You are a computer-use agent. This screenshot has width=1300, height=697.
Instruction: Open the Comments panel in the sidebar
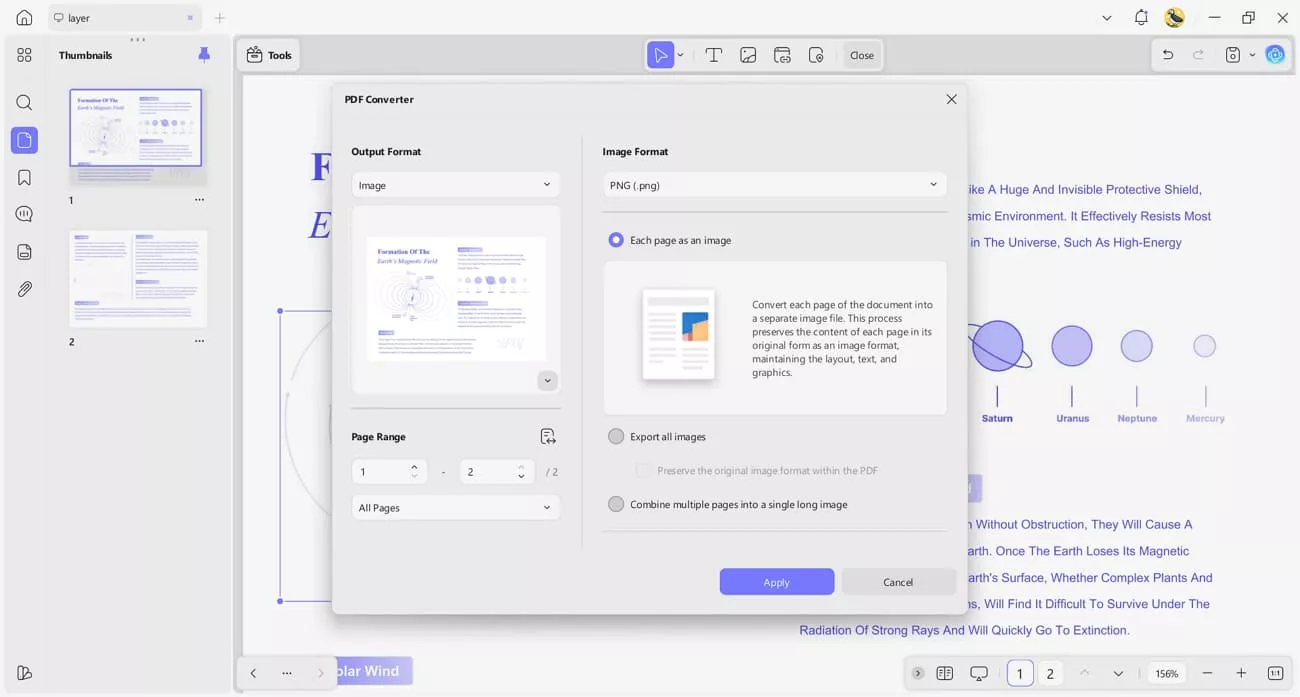click(x=24, y=213)
